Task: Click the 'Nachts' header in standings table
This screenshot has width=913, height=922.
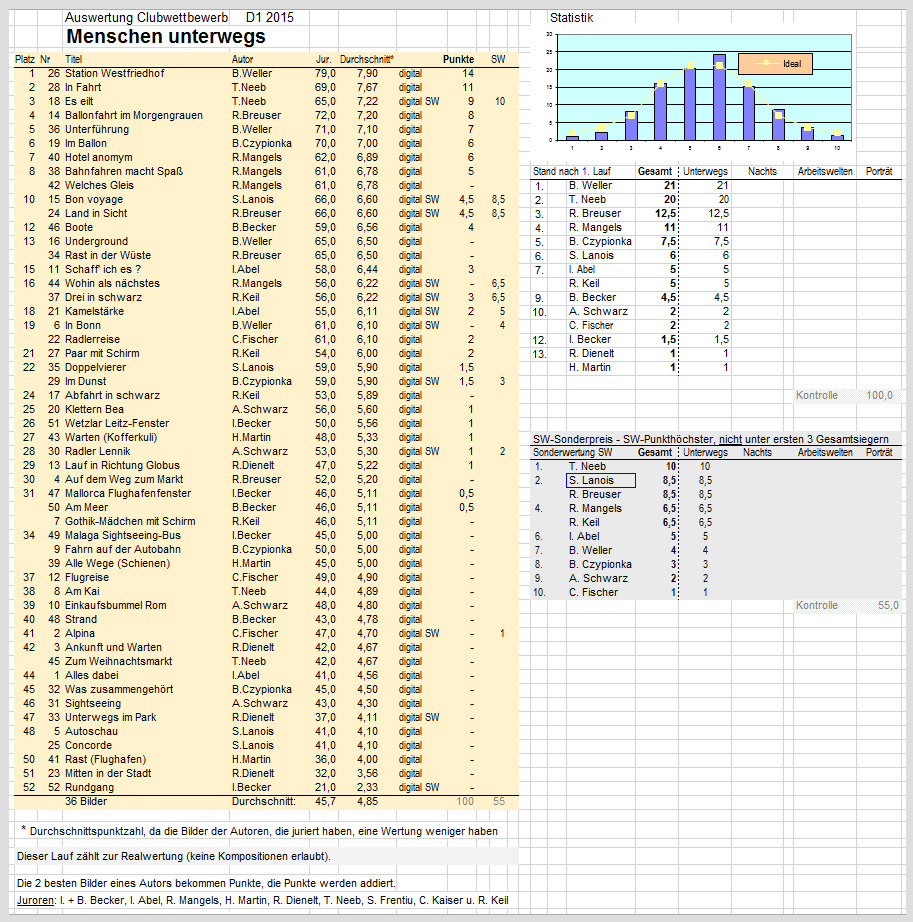Action: point(762,172)
